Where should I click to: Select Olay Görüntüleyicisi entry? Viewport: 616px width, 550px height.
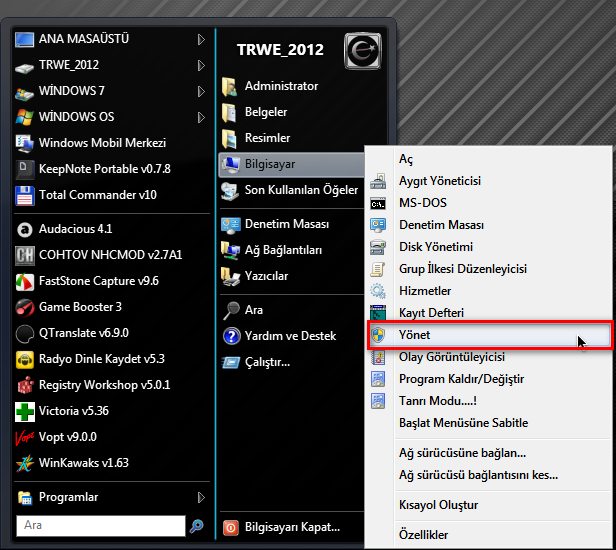(489, 357)
